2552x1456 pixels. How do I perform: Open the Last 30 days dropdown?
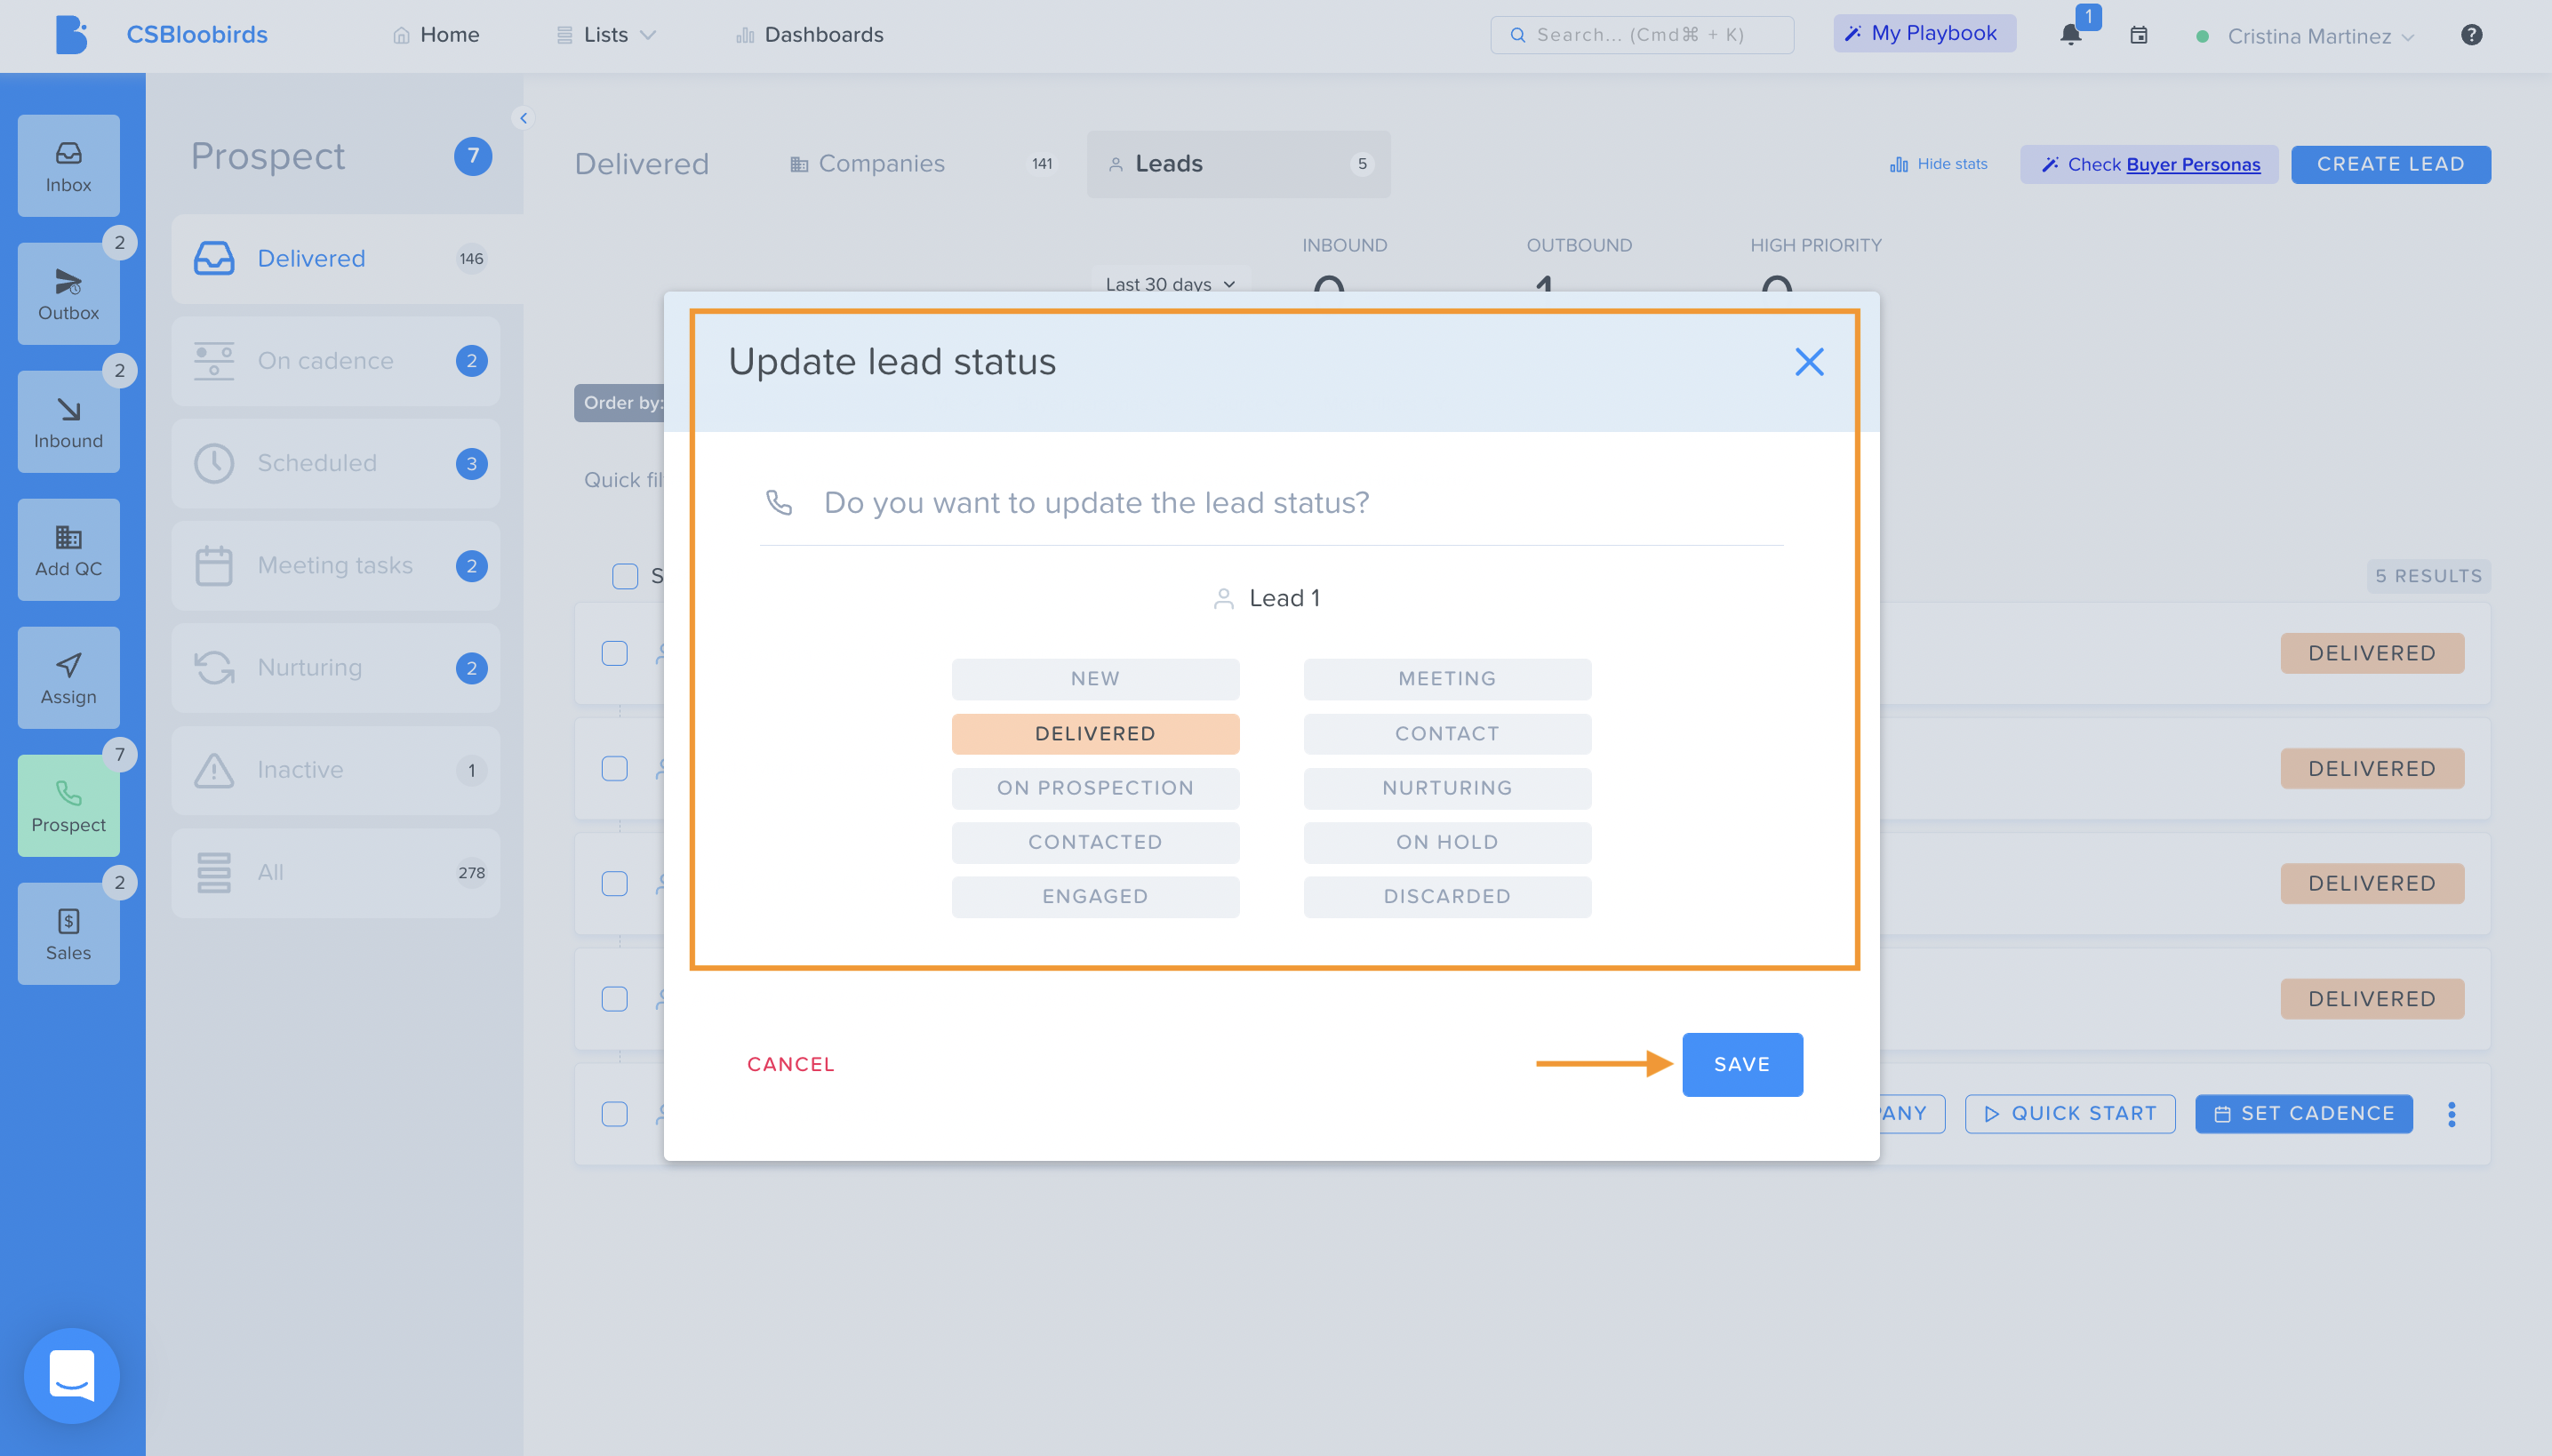[1170, 284]
